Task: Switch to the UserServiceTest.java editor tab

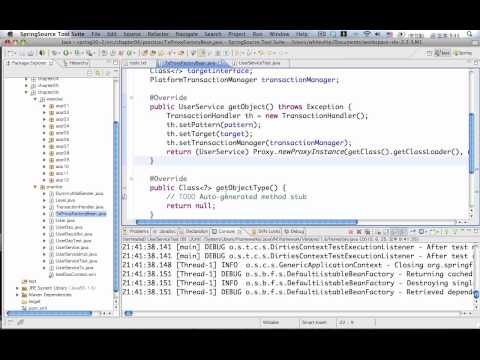Action: (259, 63)
